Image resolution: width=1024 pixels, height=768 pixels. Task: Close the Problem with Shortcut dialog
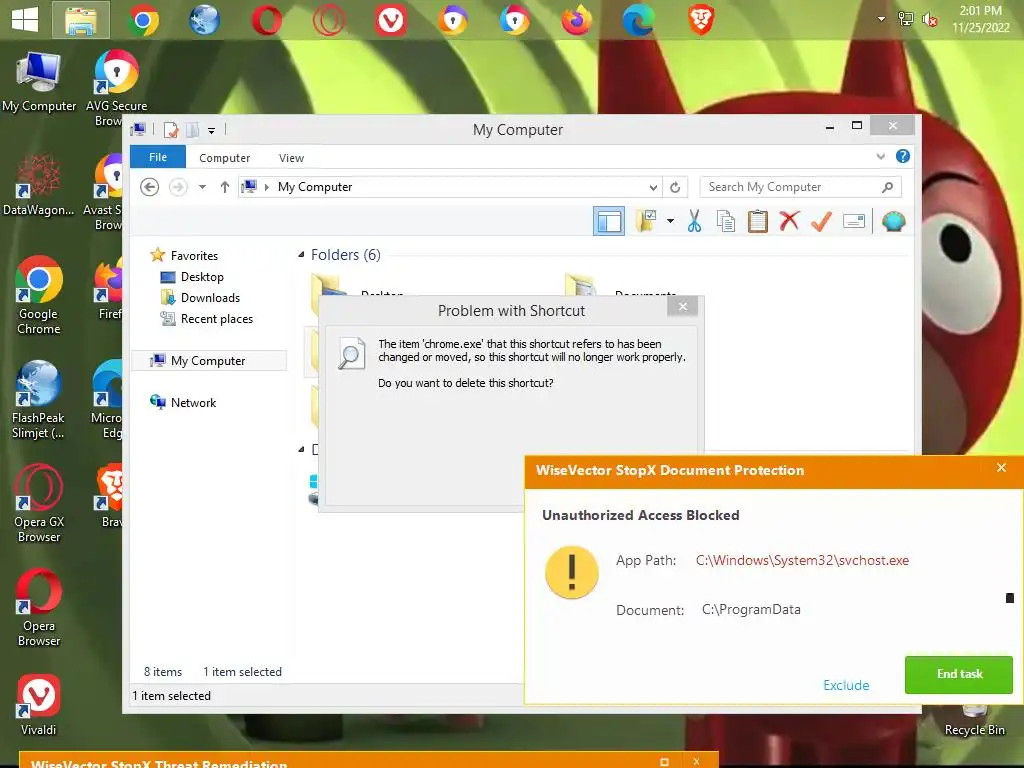(x=682, y=306)
